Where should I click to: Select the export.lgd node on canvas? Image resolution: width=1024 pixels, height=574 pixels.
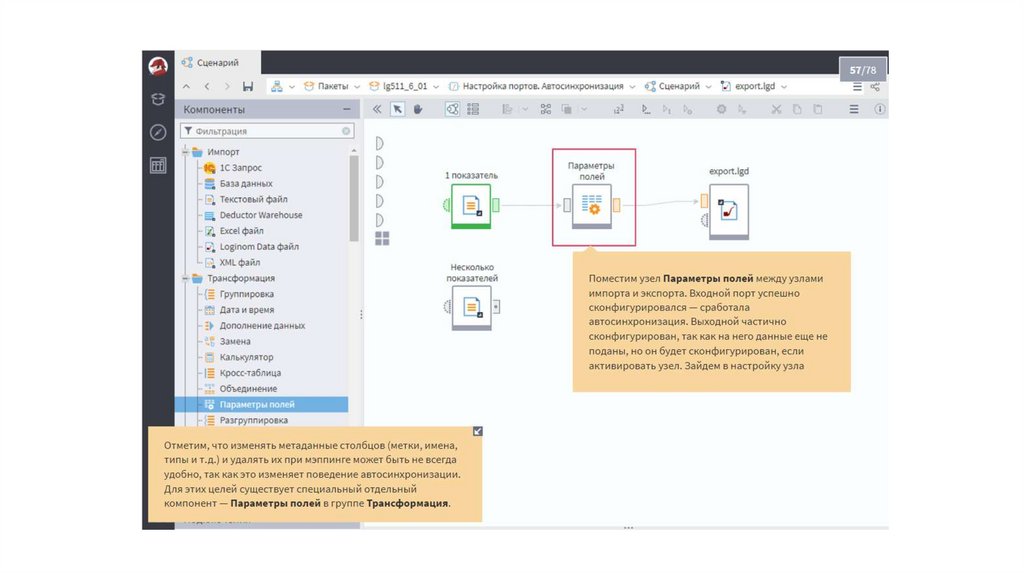pos(729,211)
